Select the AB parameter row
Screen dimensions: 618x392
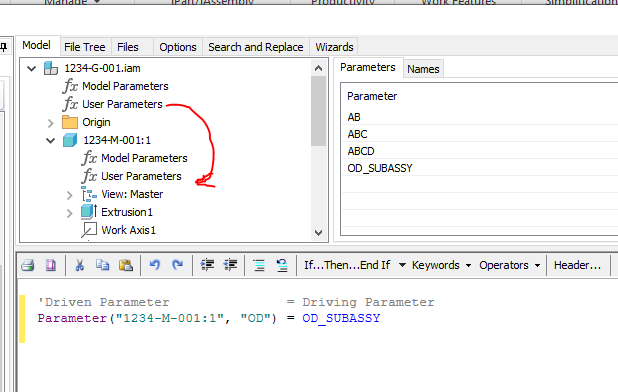(x=479, y=117)
